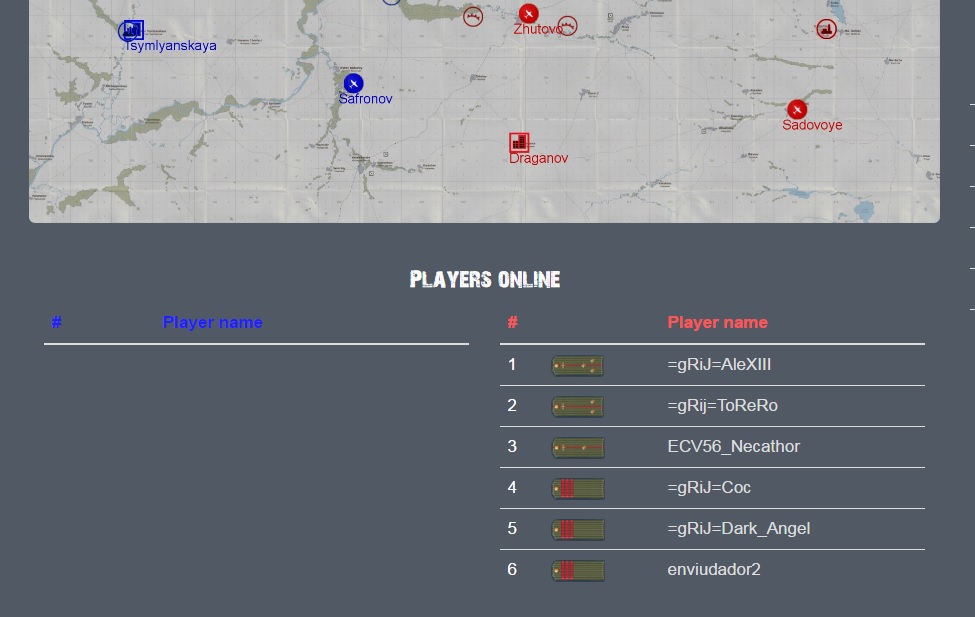Select player =gRiJ=AleXIII
Image resolution: width=975 pixels, height=617 pixels.
point(719,364)
